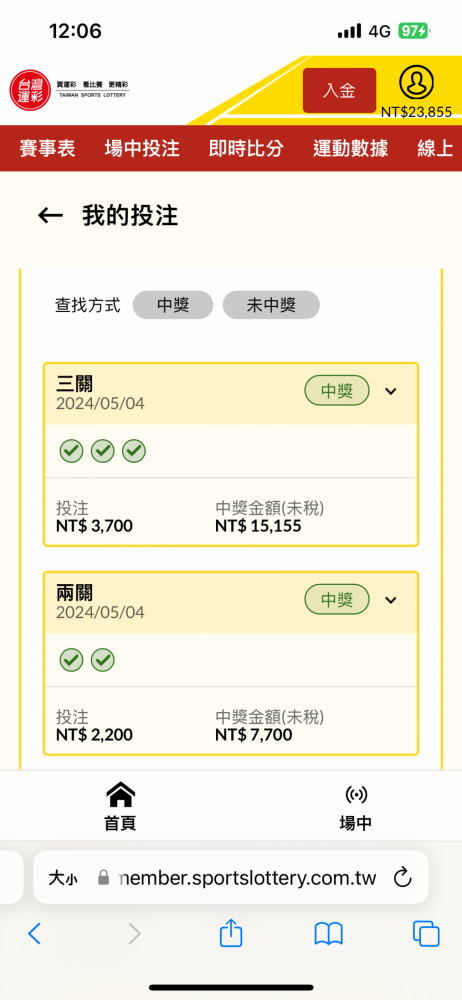The image size is (462, 1000).
Task: Reload the page in Safari address bar
Action: pos(402,878)
